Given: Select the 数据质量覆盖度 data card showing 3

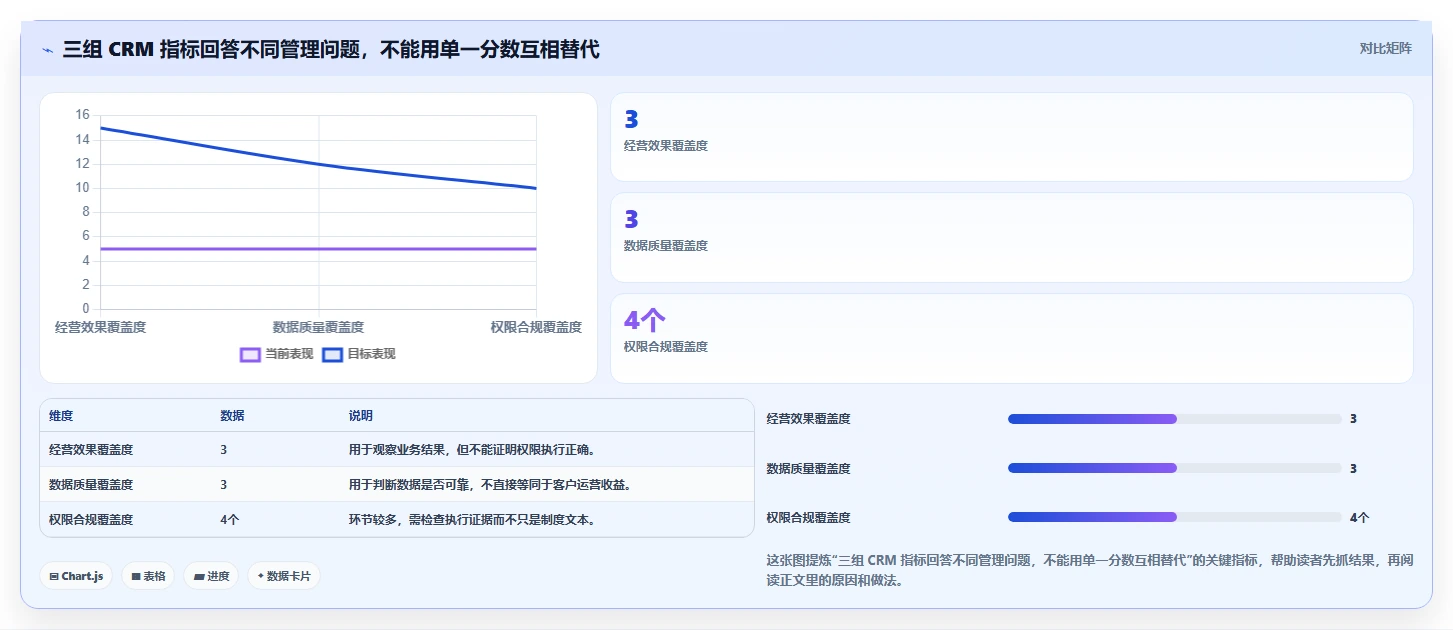Looking at the screenshot, I should point(1012,237).
